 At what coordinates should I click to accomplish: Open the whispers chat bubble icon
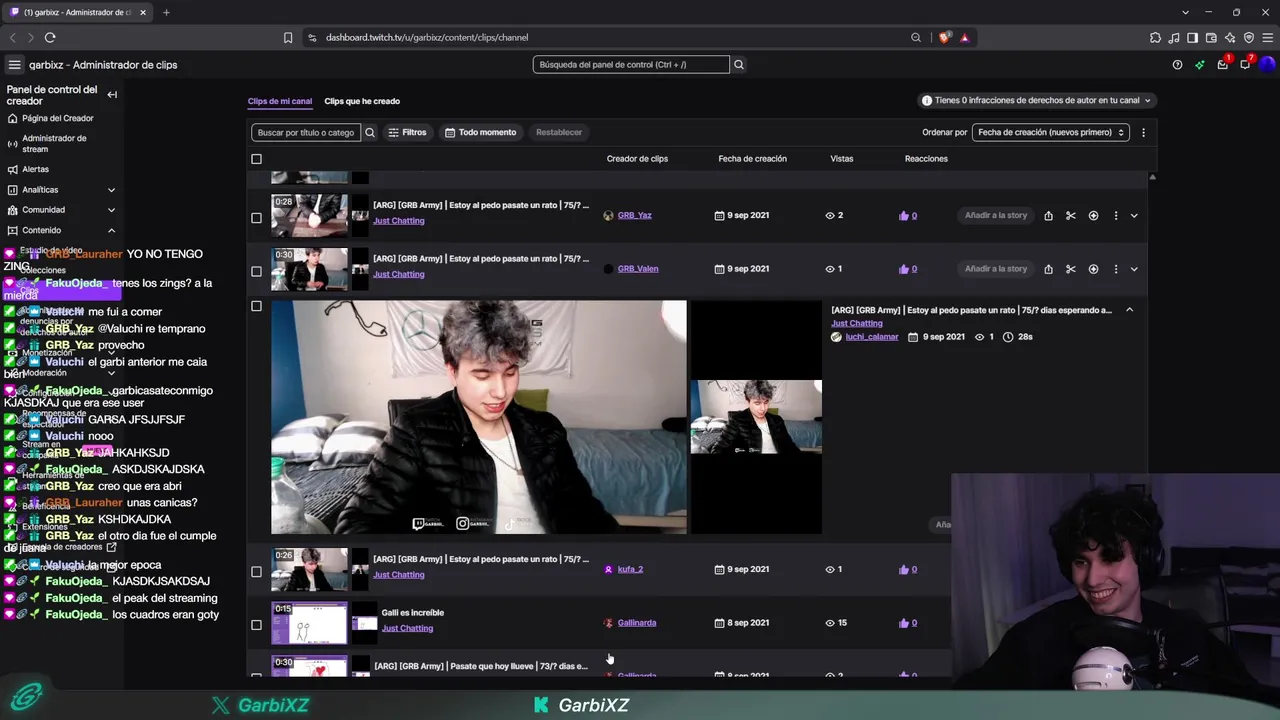coord(1245,65)
